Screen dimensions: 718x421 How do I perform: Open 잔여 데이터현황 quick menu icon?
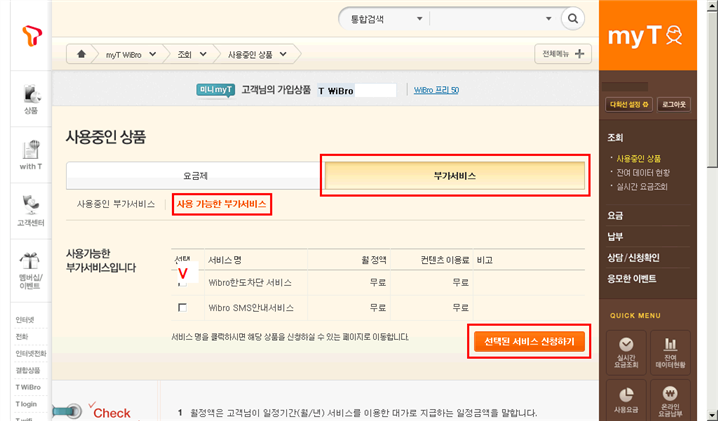tap(670, 352)
